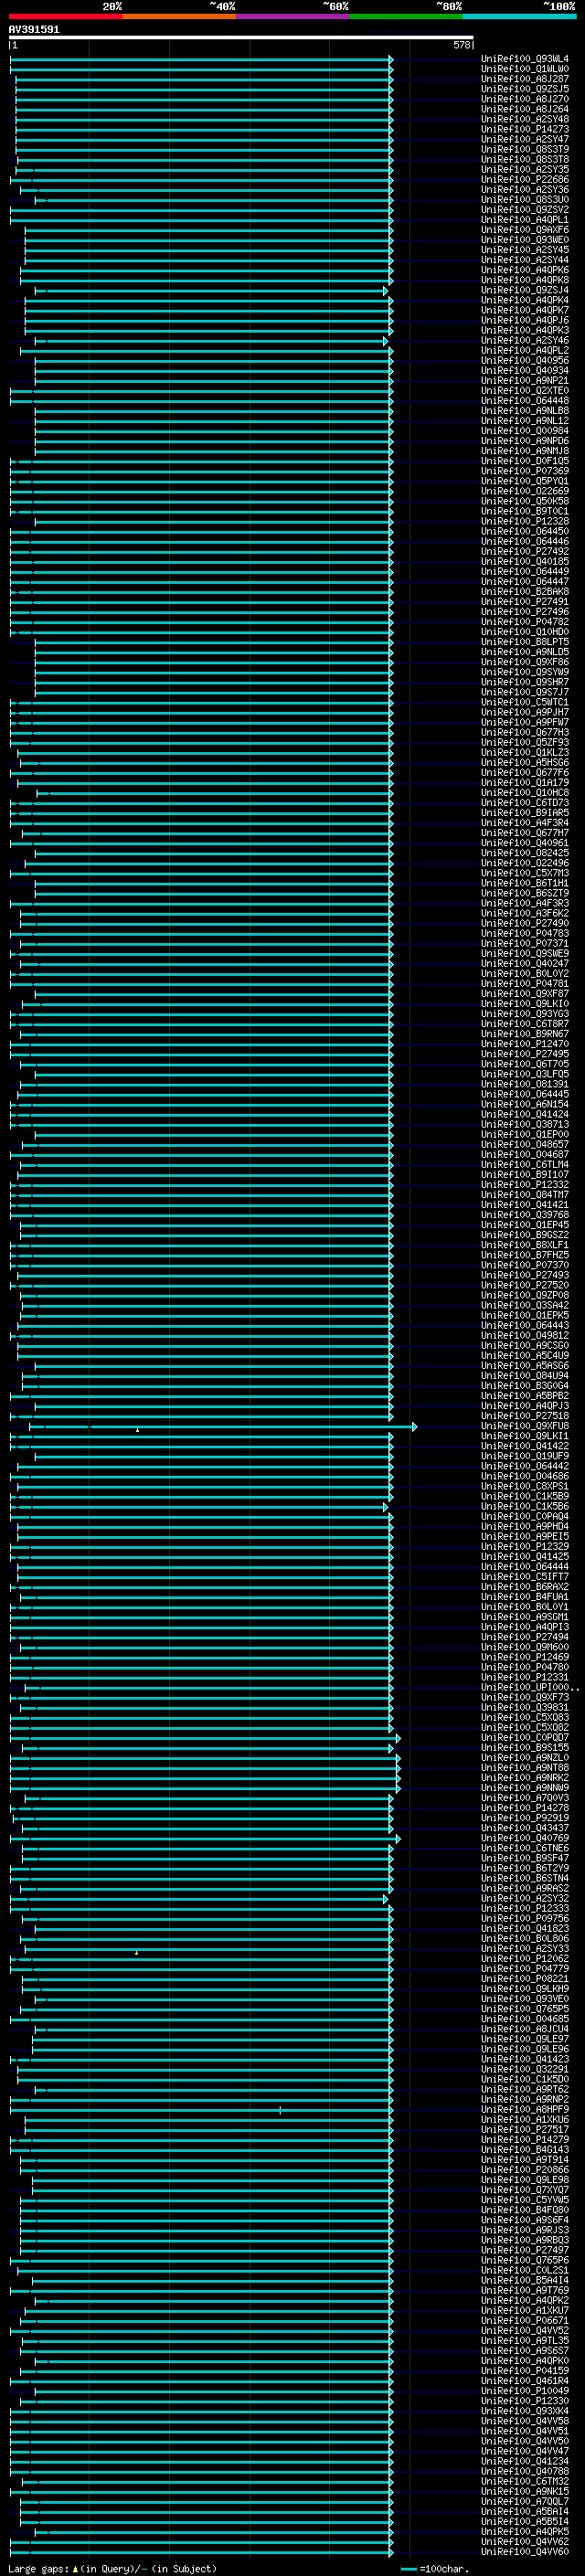Select the UniRef100_Q19UF9 label

524,1457
